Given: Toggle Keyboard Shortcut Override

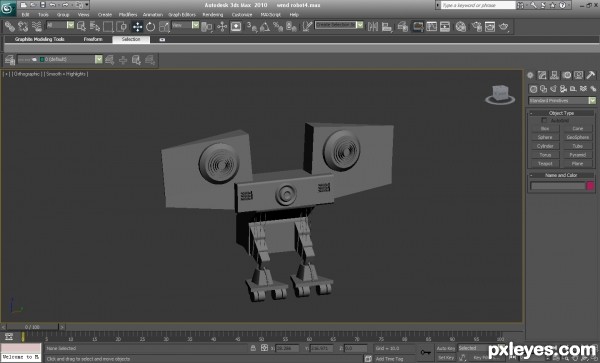Looking at the screenshot, I should [x=236, y=26].
